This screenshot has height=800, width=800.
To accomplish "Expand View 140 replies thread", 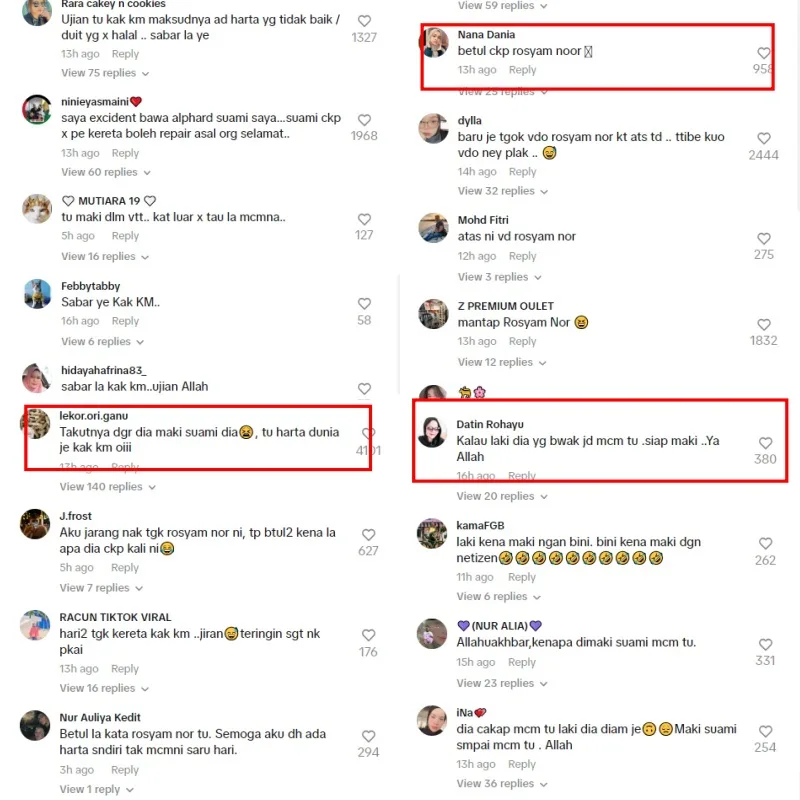I will click(108, 487).
